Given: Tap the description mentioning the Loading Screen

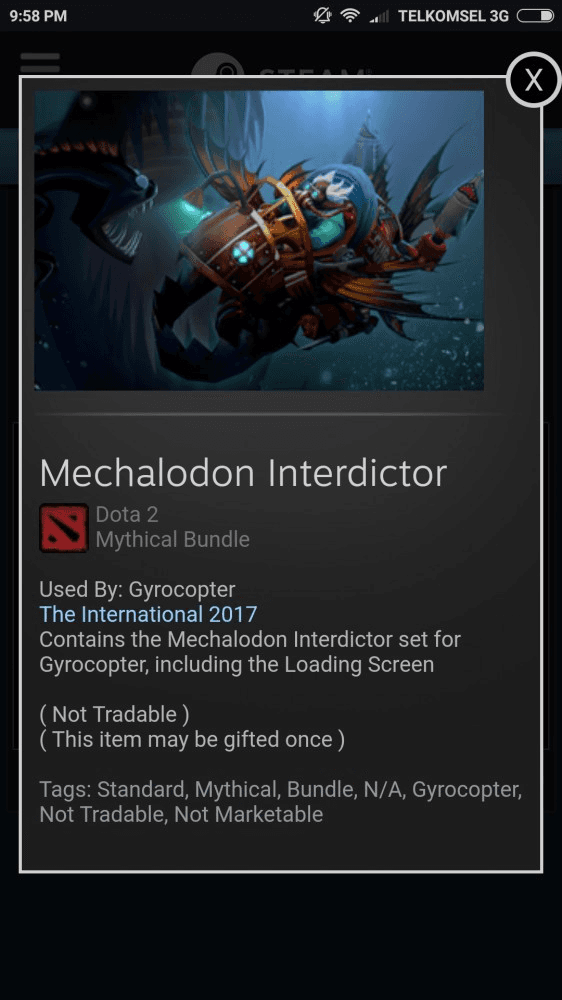Looking at the screenshot, I should (250, 652).
